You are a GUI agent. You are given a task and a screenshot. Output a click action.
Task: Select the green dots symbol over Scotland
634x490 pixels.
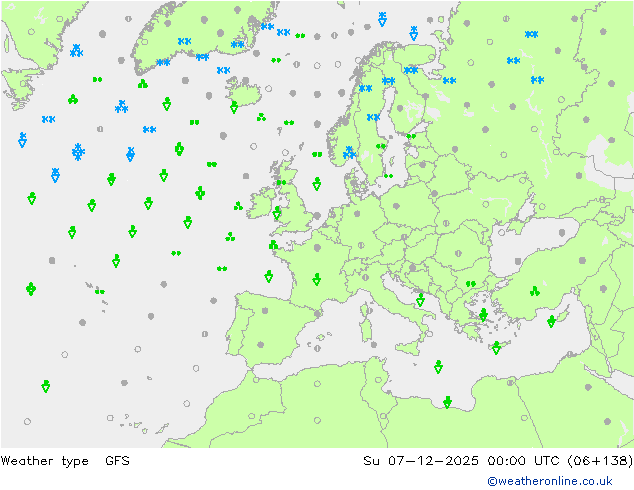281,182
